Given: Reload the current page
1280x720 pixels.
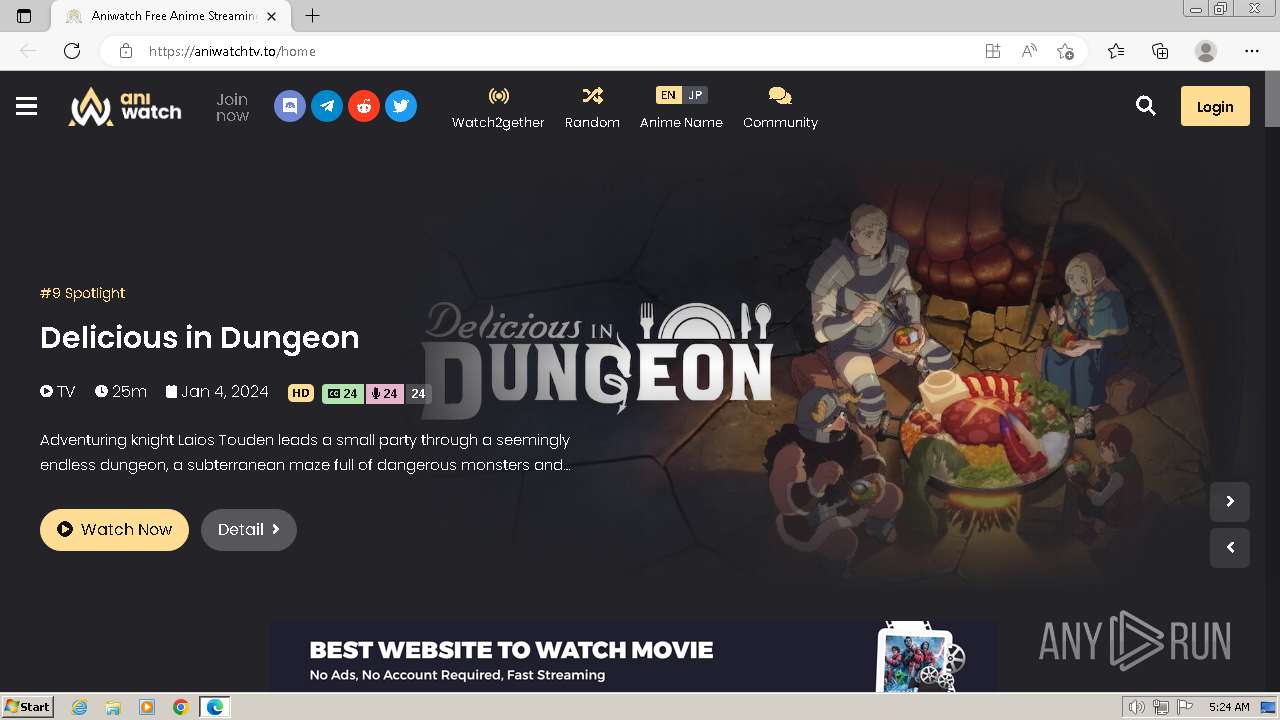Looking at the screenshot, I should [x=72, y=51].
